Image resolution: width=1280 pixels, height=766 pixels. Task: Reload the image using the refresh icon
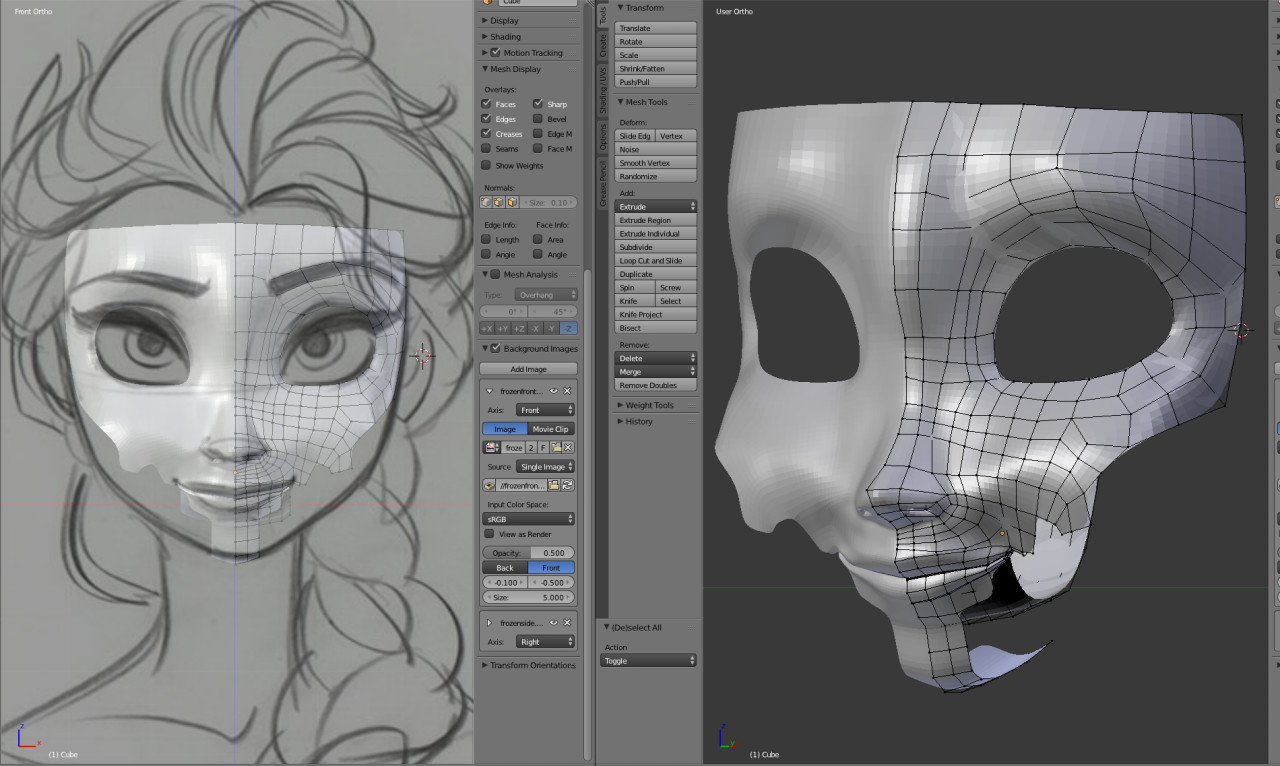point(567,485)
